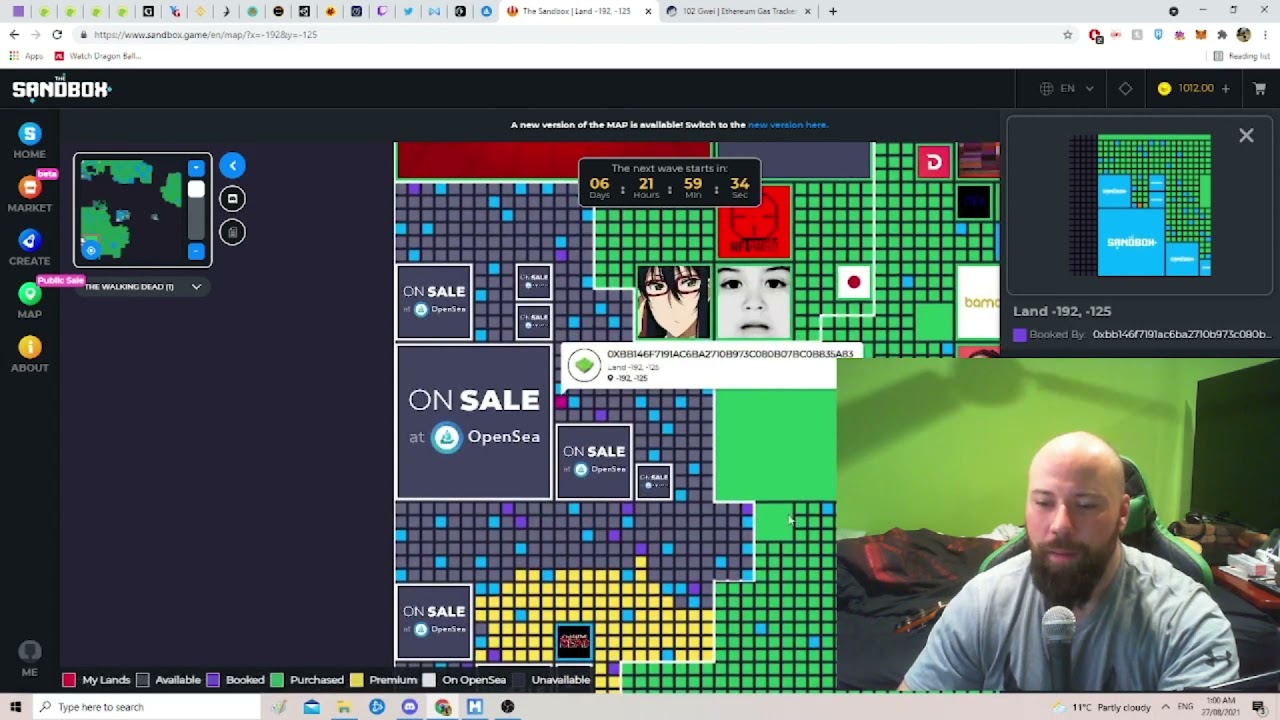Click the anime girl with glasses land
The width and height of the screenshot is (1280, 720).
(674, 302)
